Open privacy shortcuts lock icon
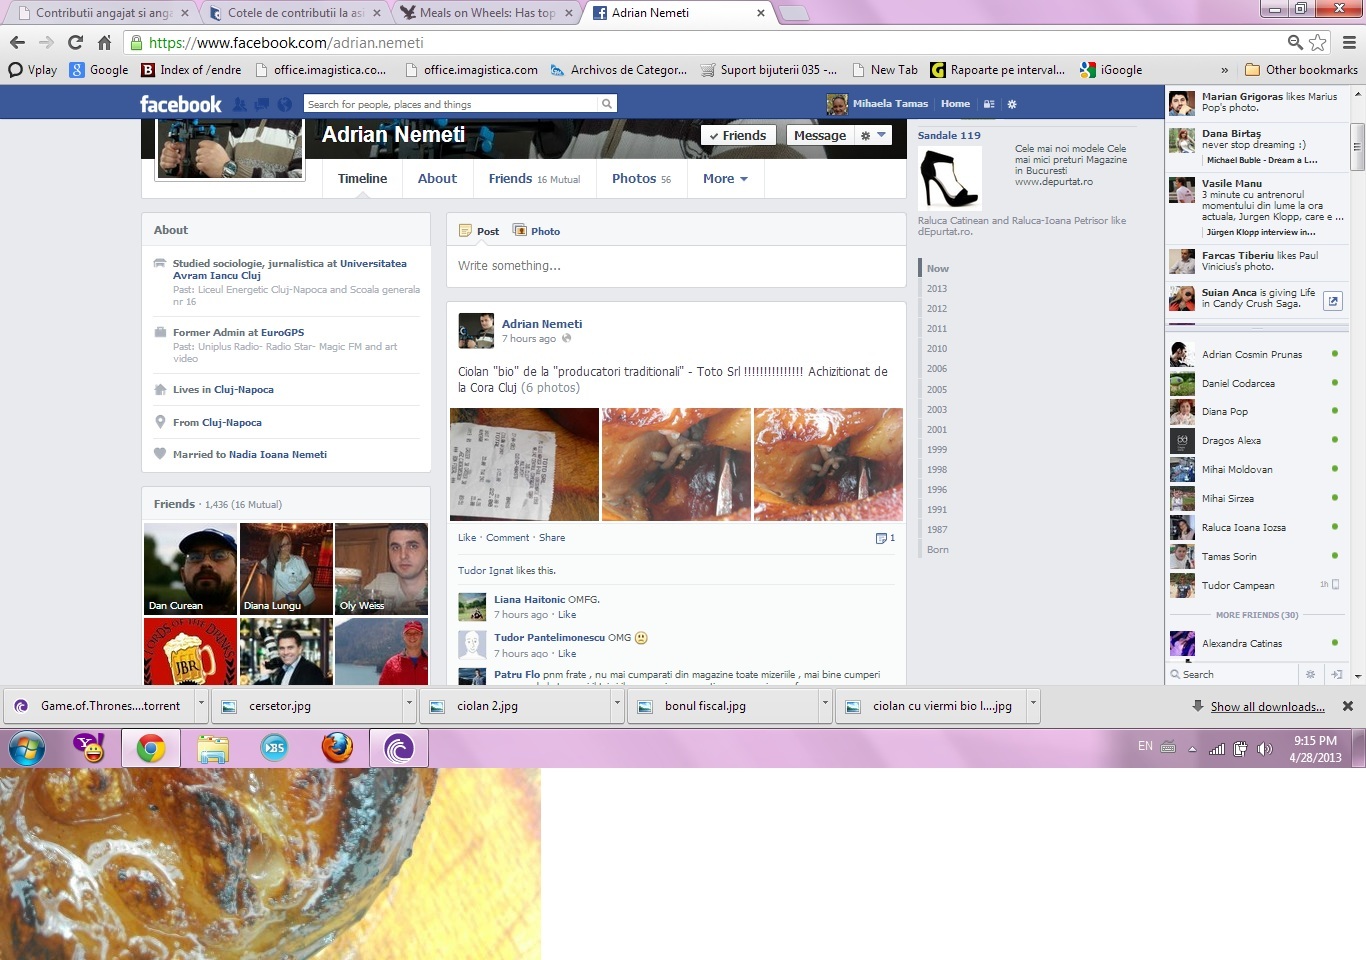1366x960 pixels. pyautogui.click(x=989, y=104)
